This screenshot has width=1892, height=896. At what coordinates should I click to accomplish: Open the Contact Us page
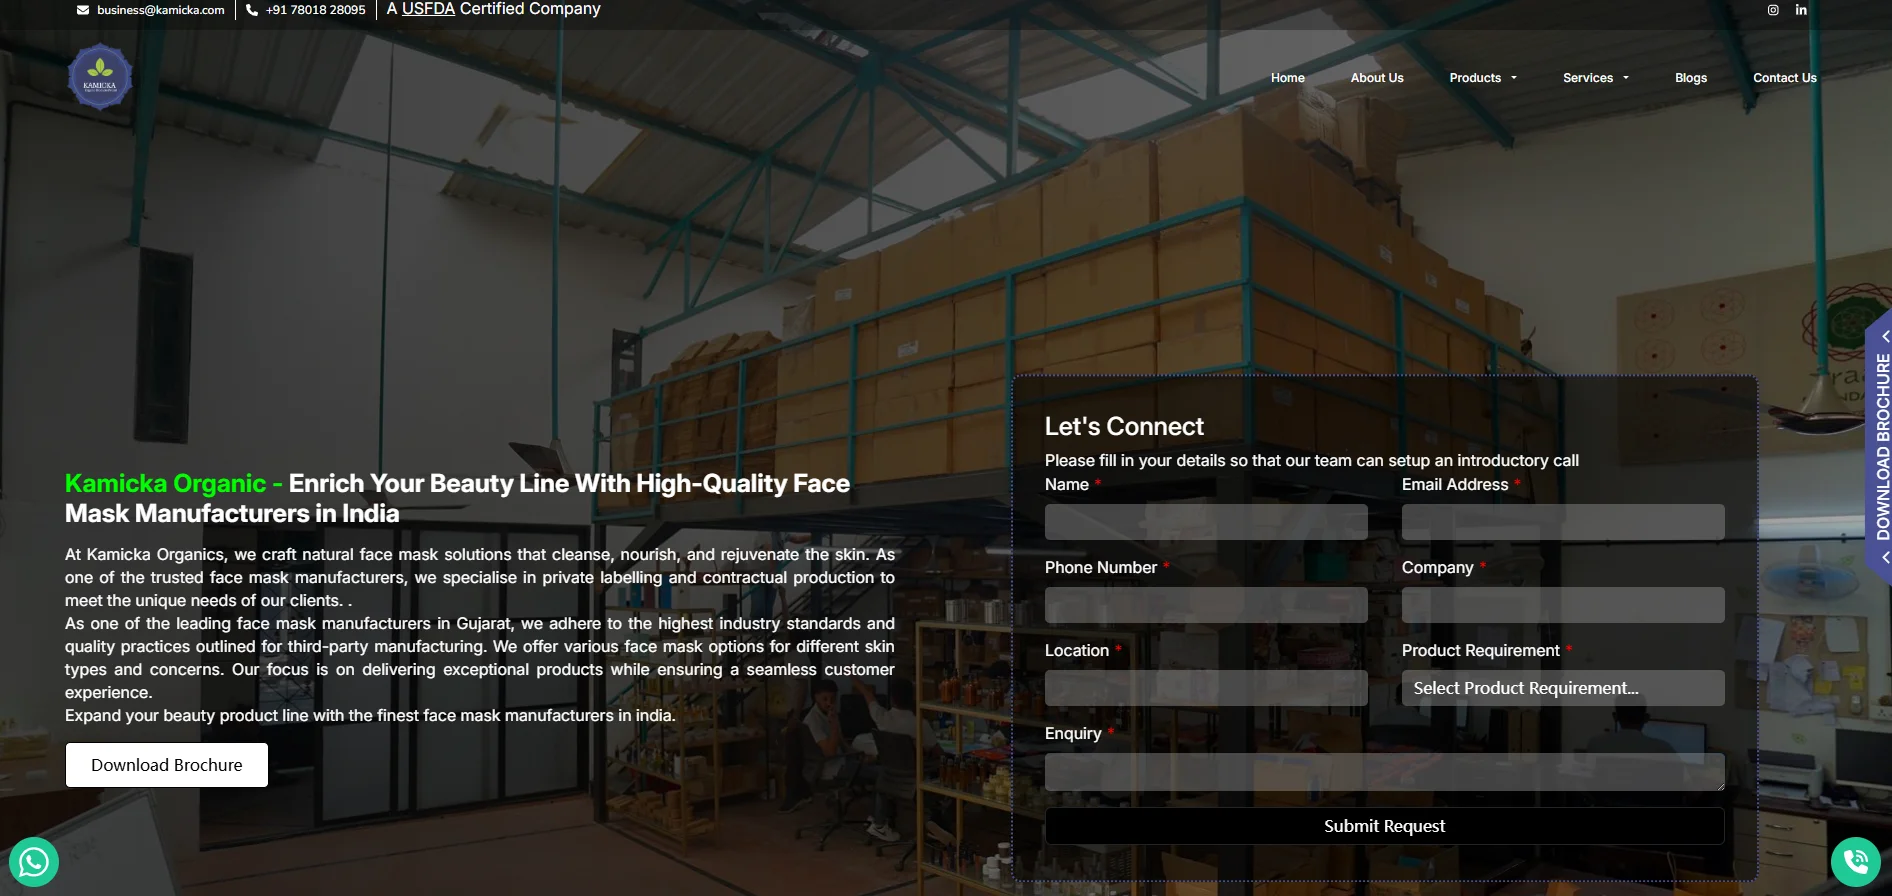point(1784,78)
